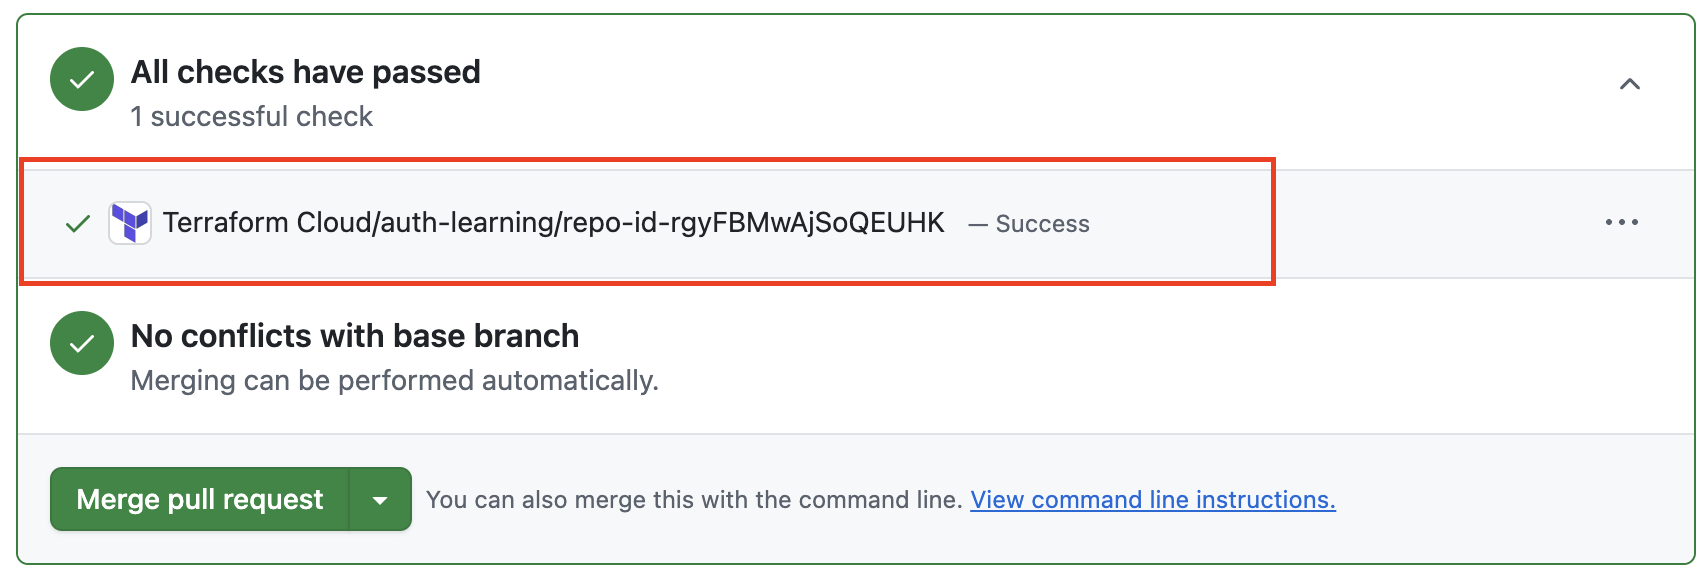This screenshot has width=1706, height=580.
Task: Open the View command line instructions link
Action: (x=1152, y=500)
